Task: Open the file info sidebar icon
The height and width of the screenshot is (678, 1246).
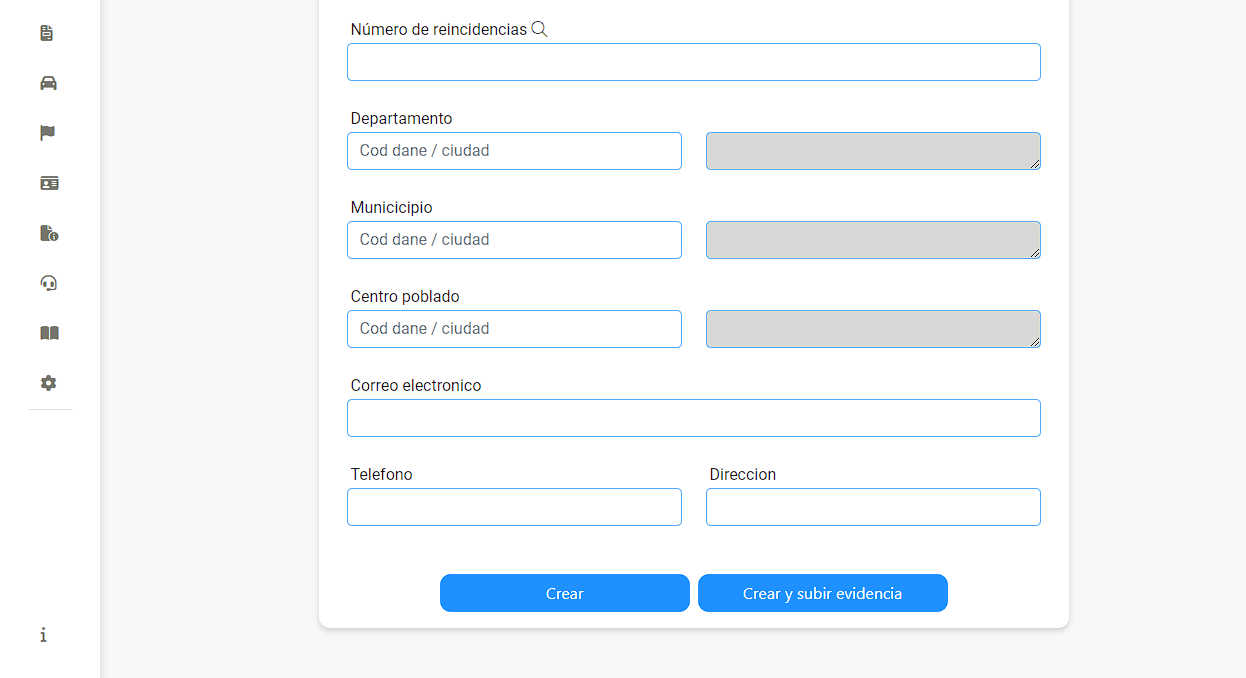Action: point(49,233)
